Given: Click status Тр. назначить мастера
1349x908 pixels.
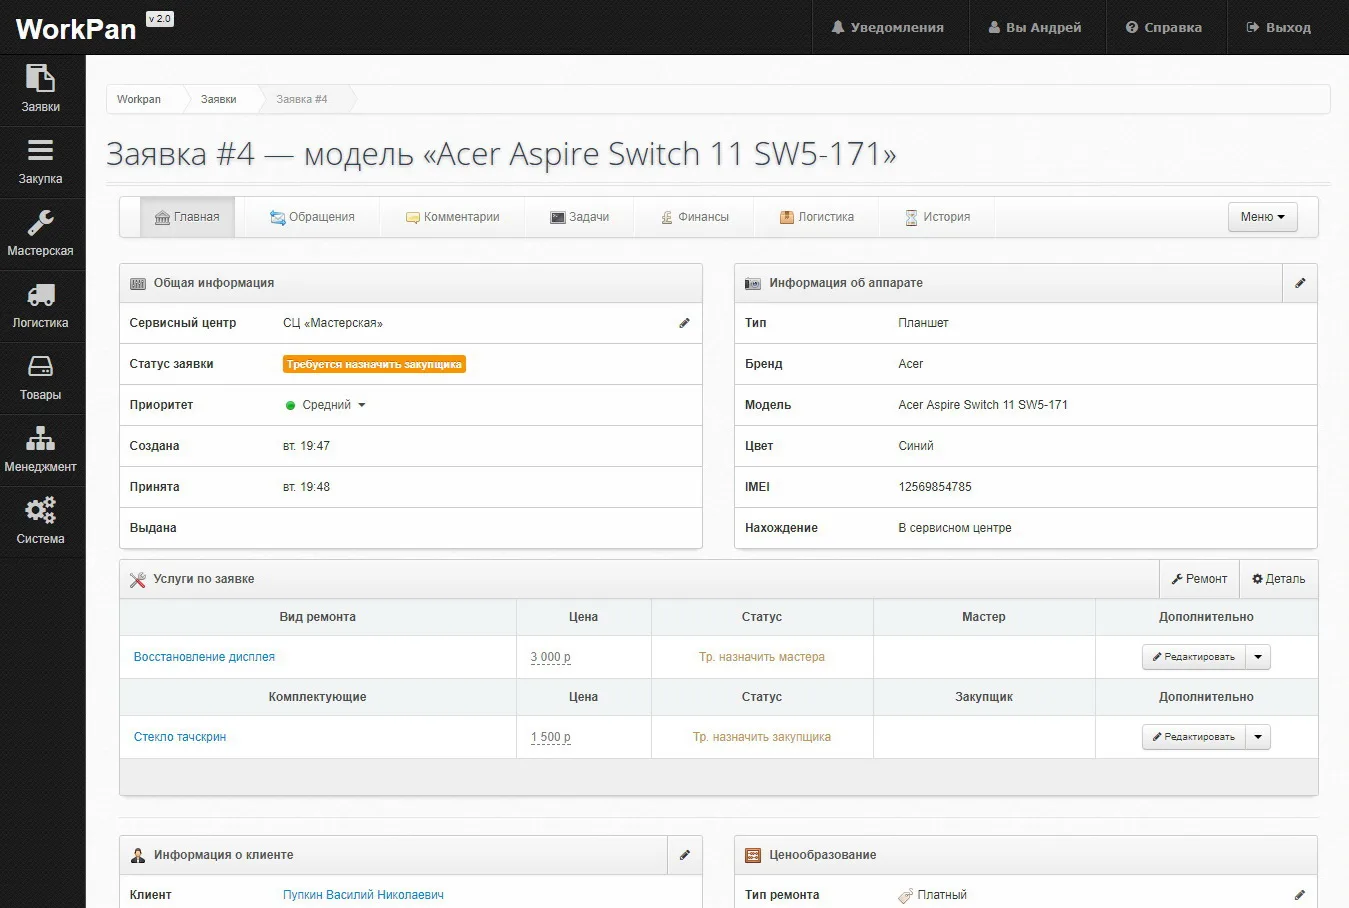Looking at the screenshot, I should (762, 657).
